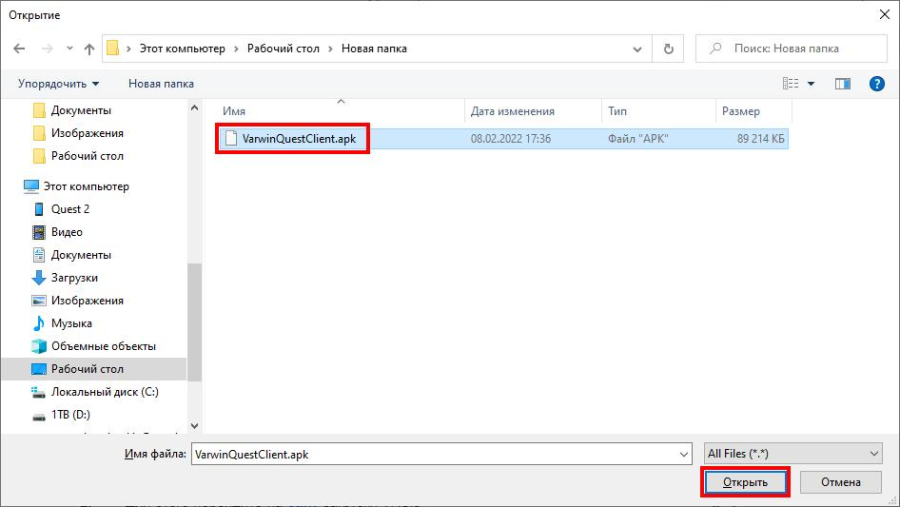Screen dimensions: 900x507
Task: Expand the Упорядочить dropdown menu
Action: 59,84
